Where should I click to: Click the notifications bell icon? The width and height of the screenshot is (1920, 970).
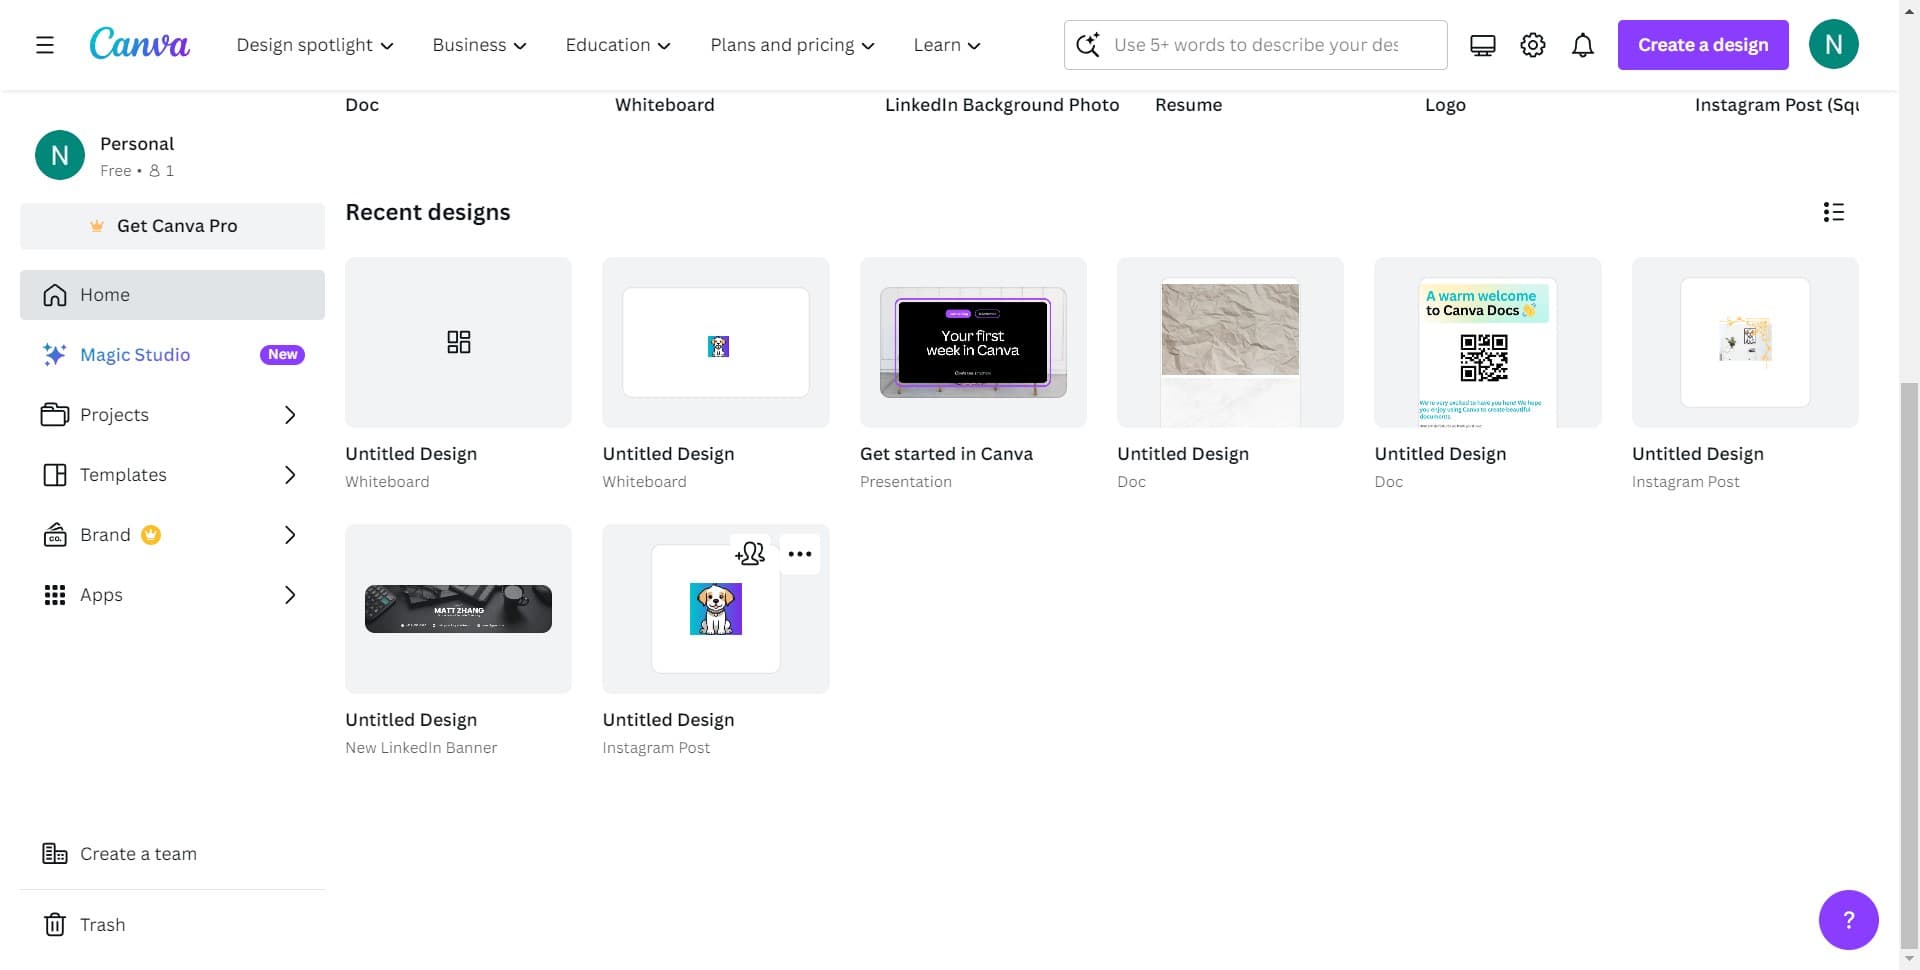click(1582, 45)
